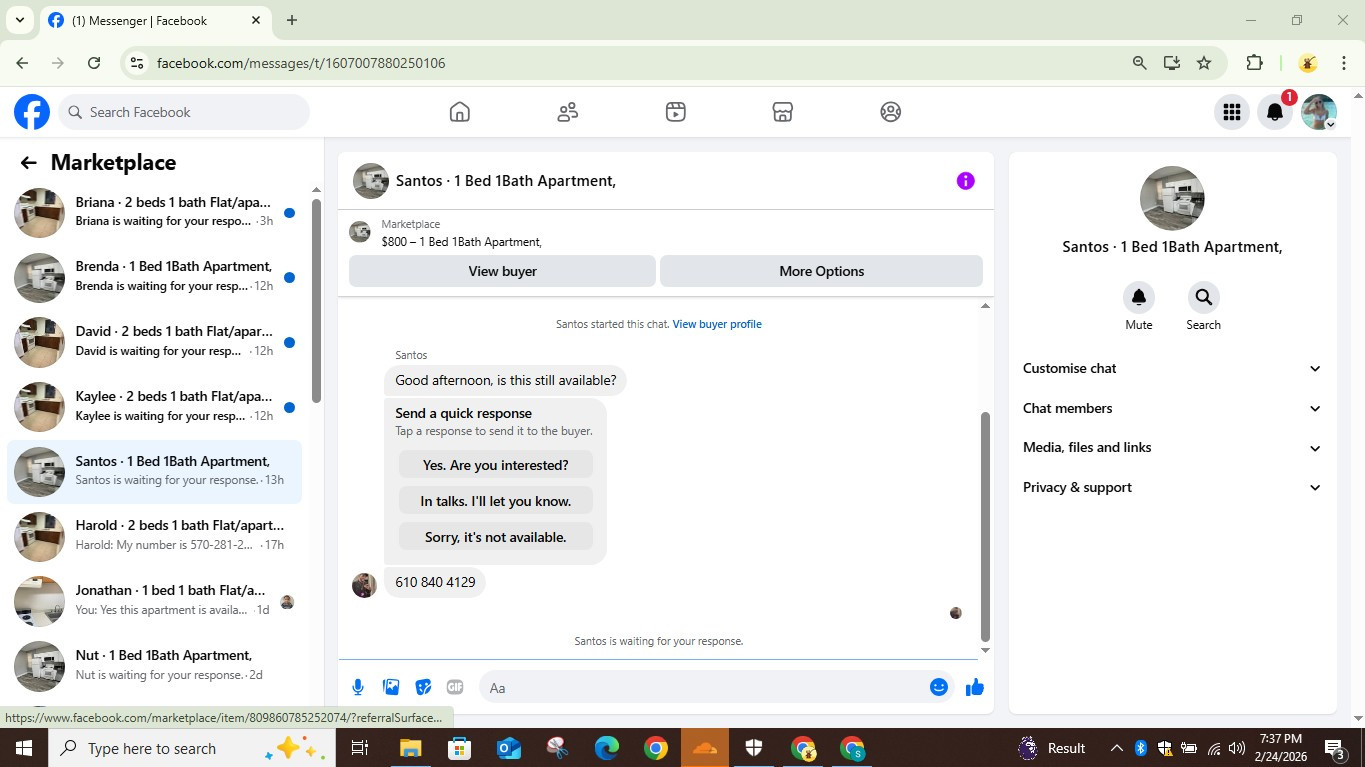Open Santos apartment thumbnail in right panel

(1172, 198)
